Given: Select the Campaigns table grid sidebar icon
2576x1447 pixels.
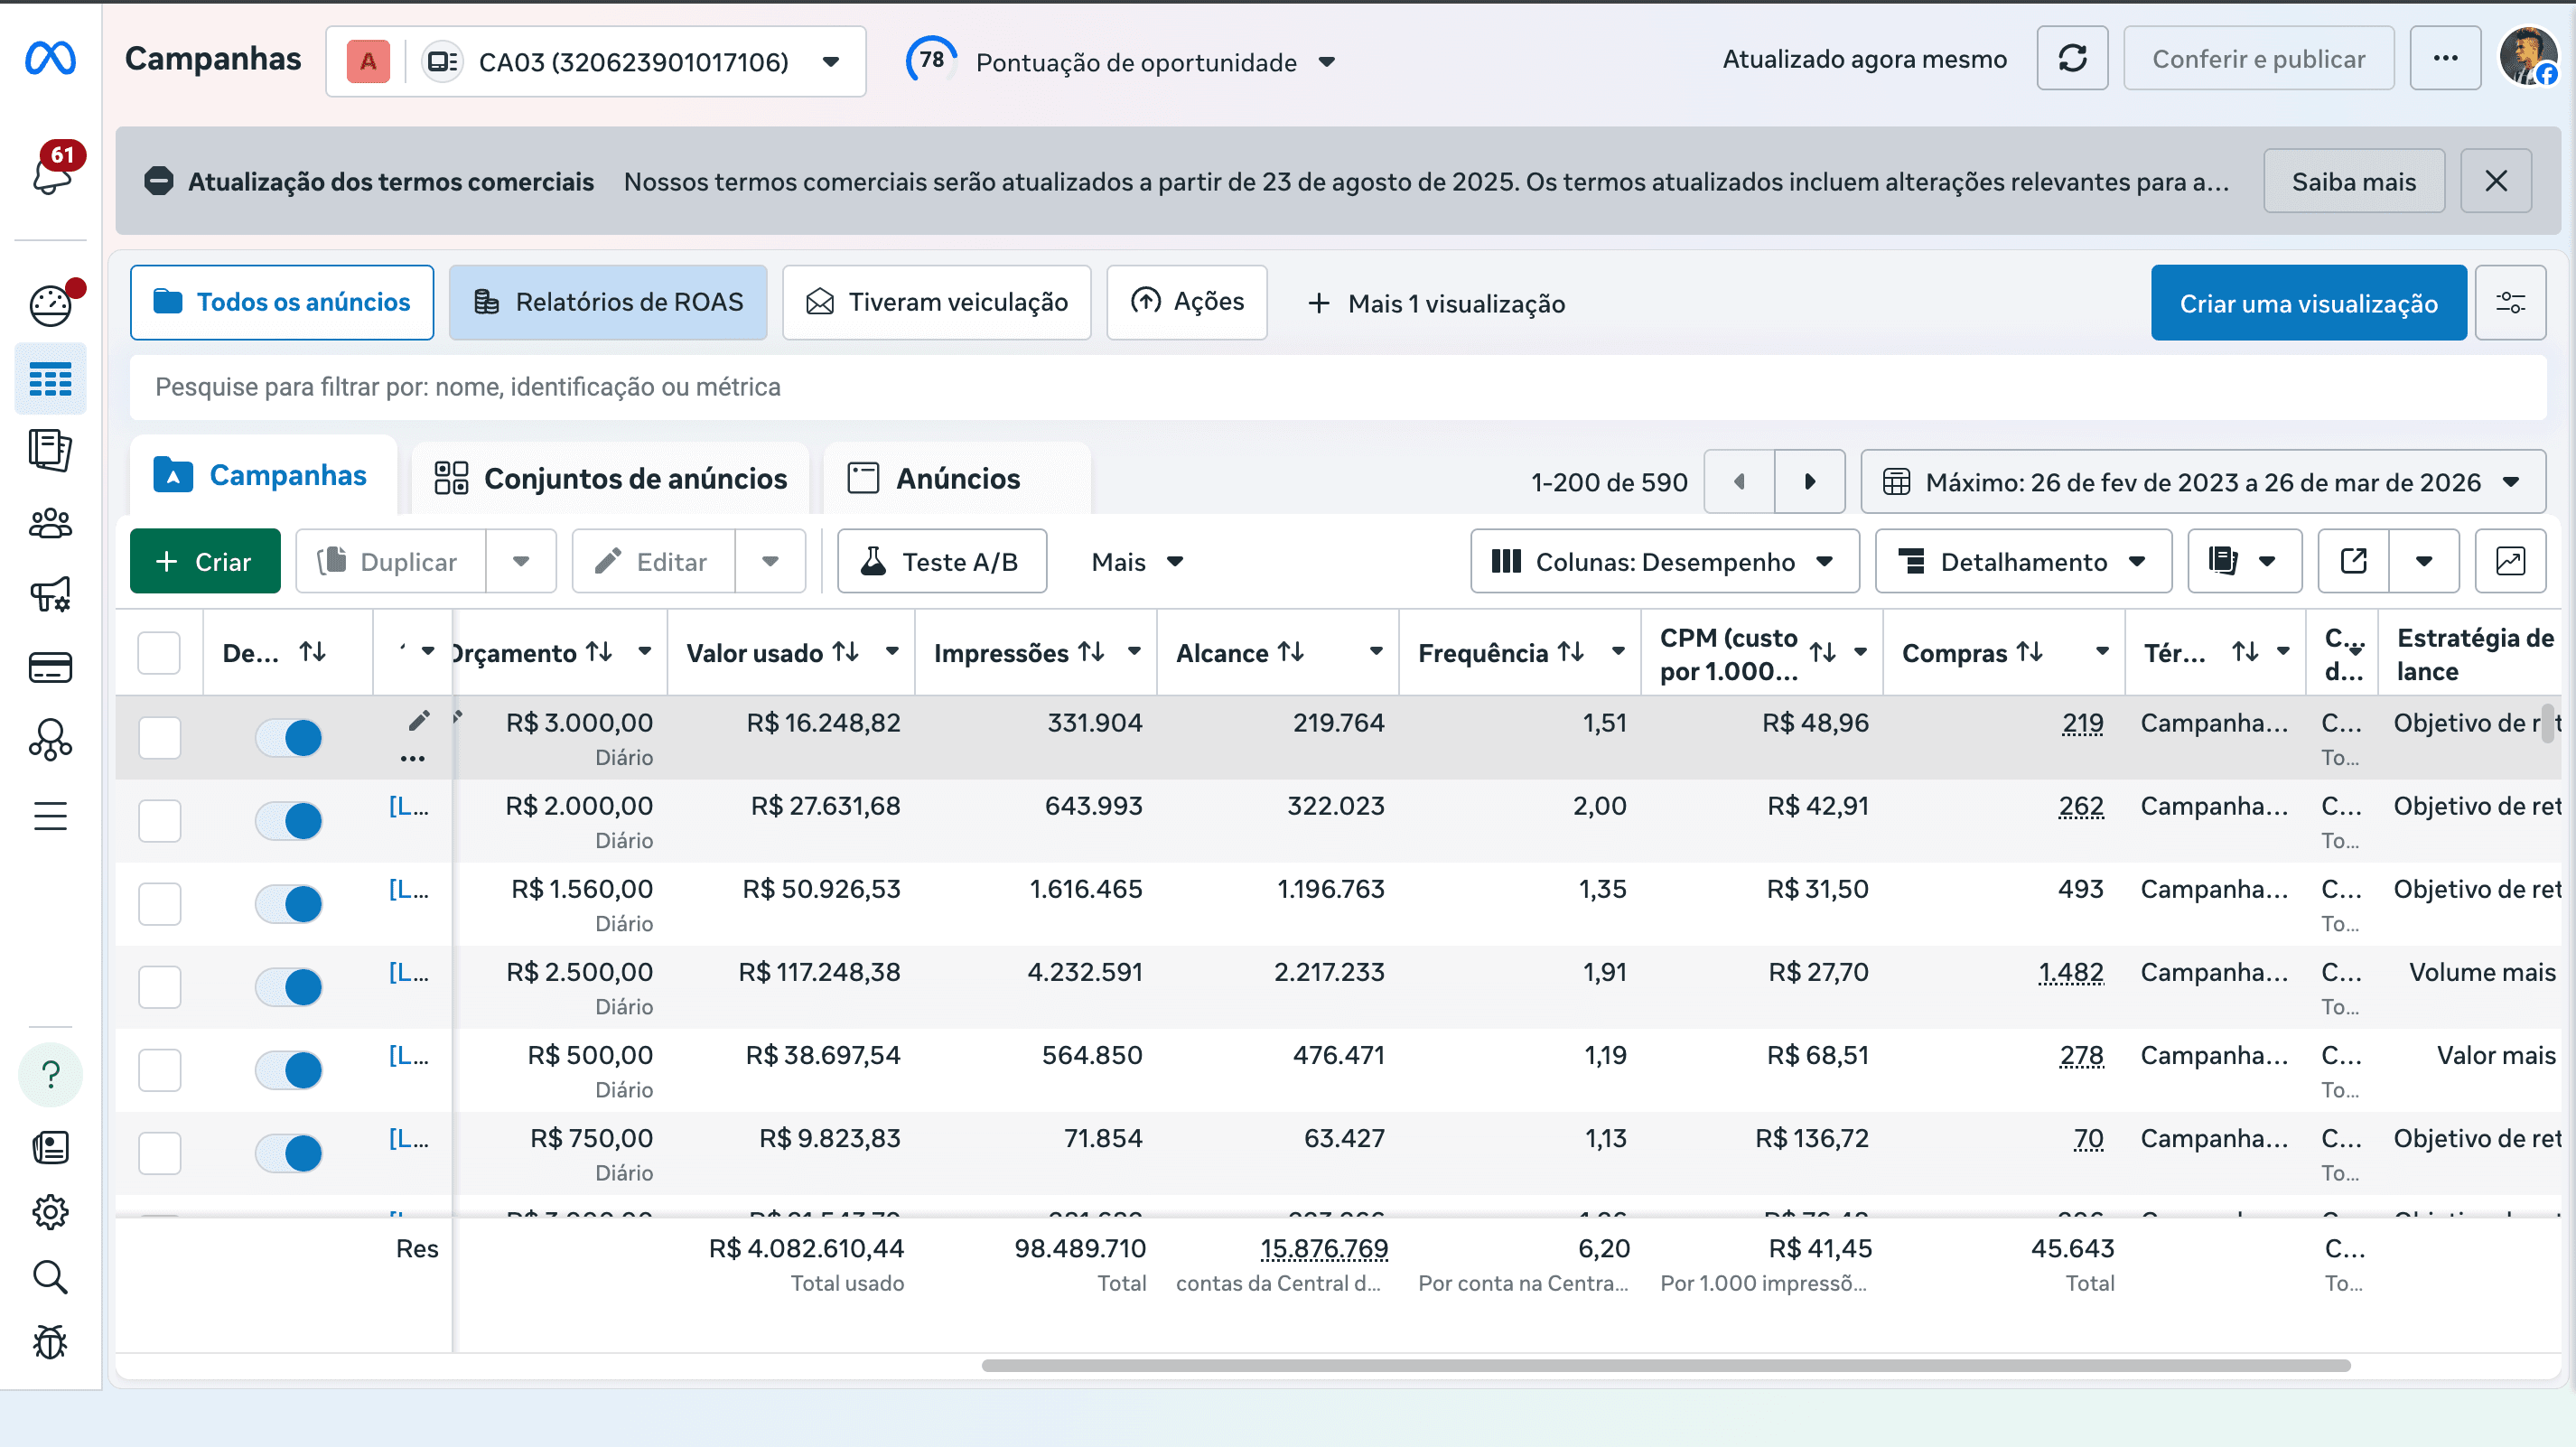Looking at the screenshot, I should pos(50,379).
